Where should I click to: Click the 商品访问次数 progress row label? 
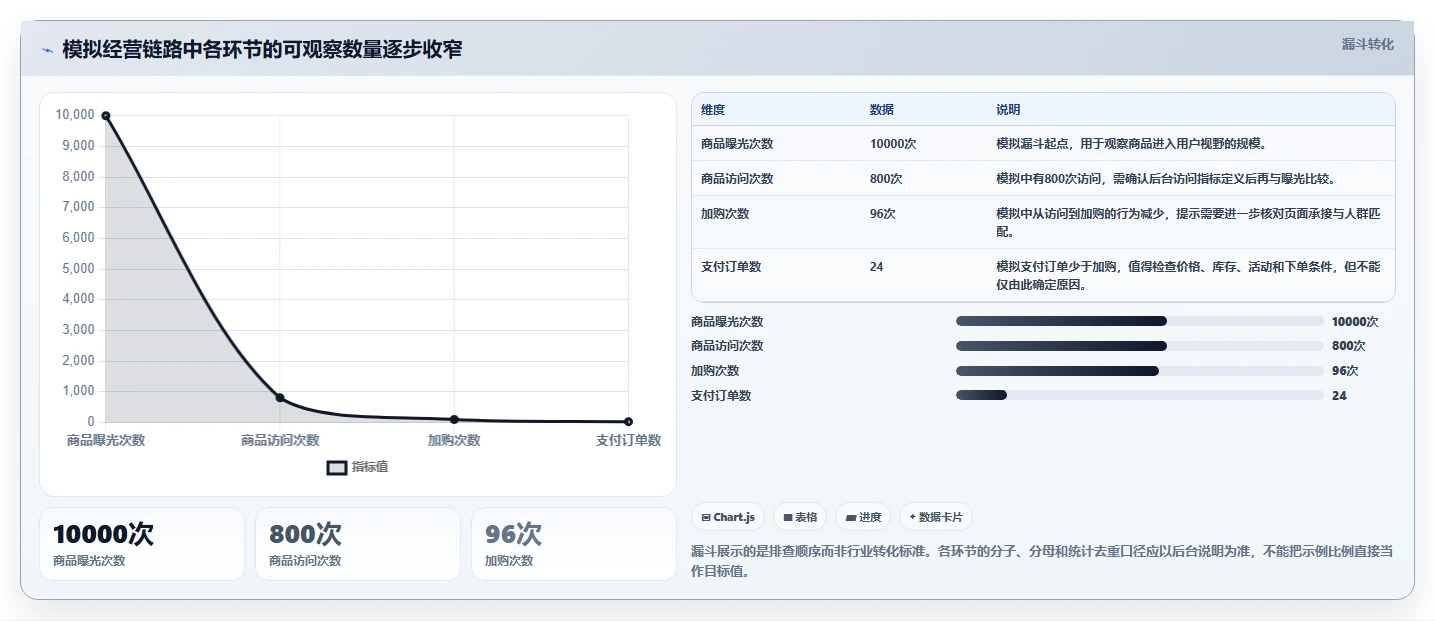[727, 346]
